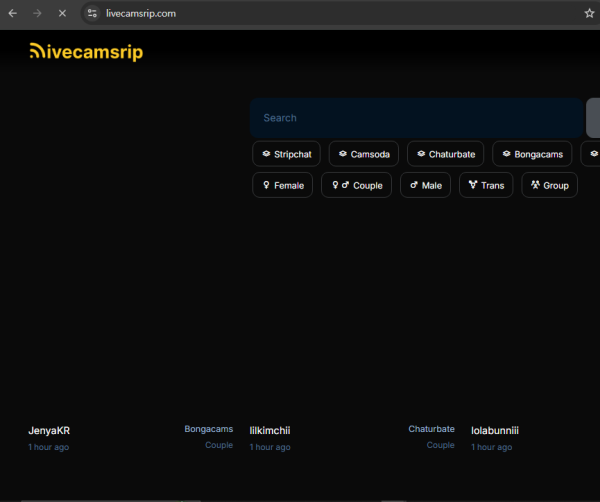Screen dimensions: 600x502
Task: Click the browser forward arrow
Action: 37,13
